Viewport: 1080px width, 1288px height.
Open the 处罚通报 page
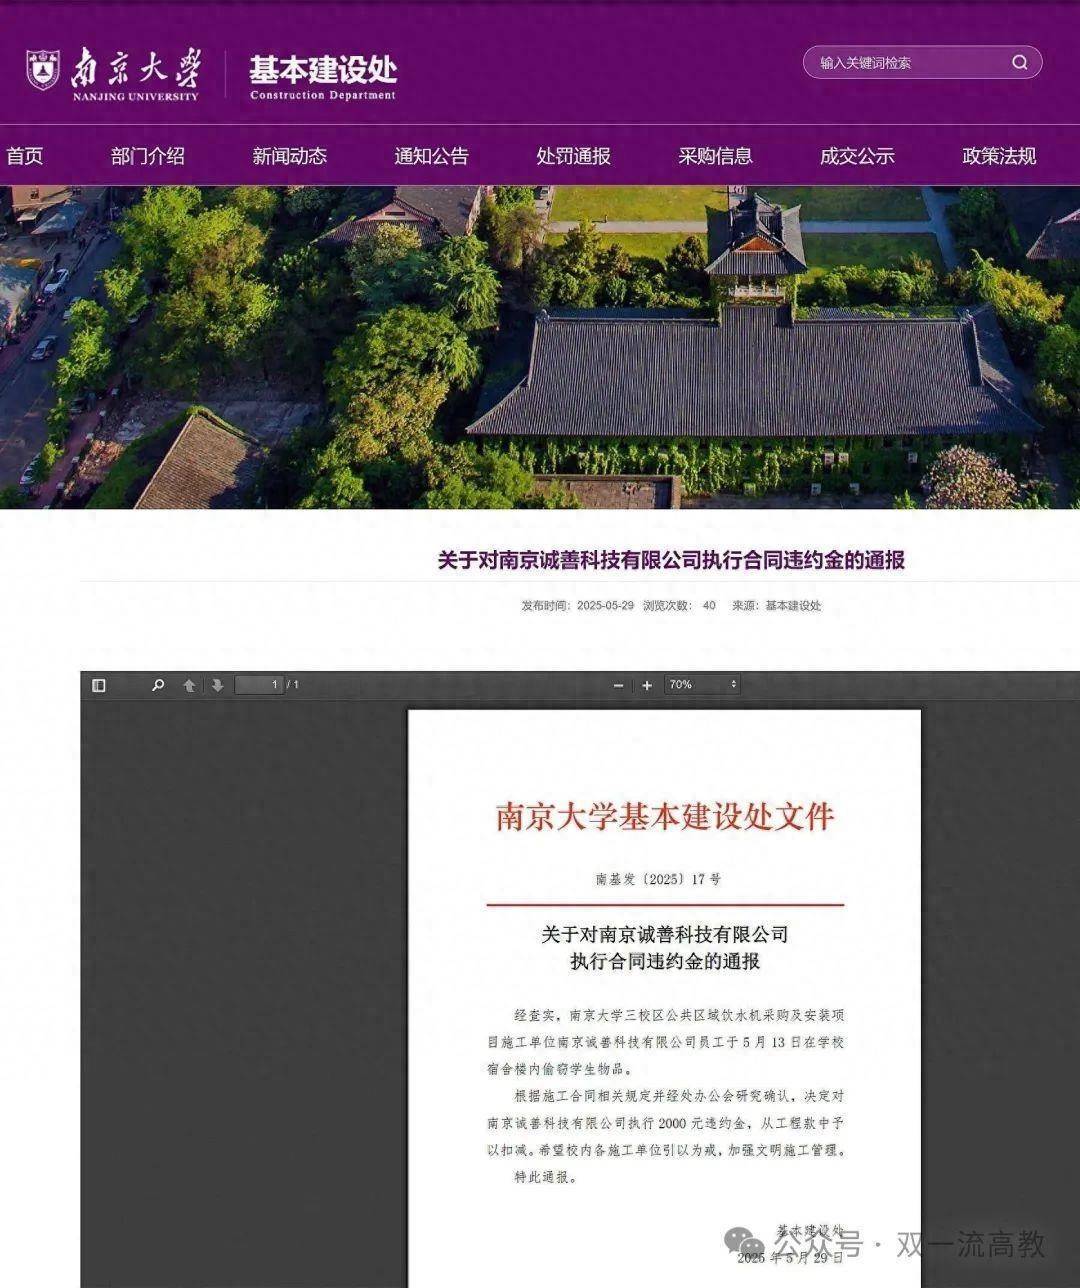coord(573,156)
